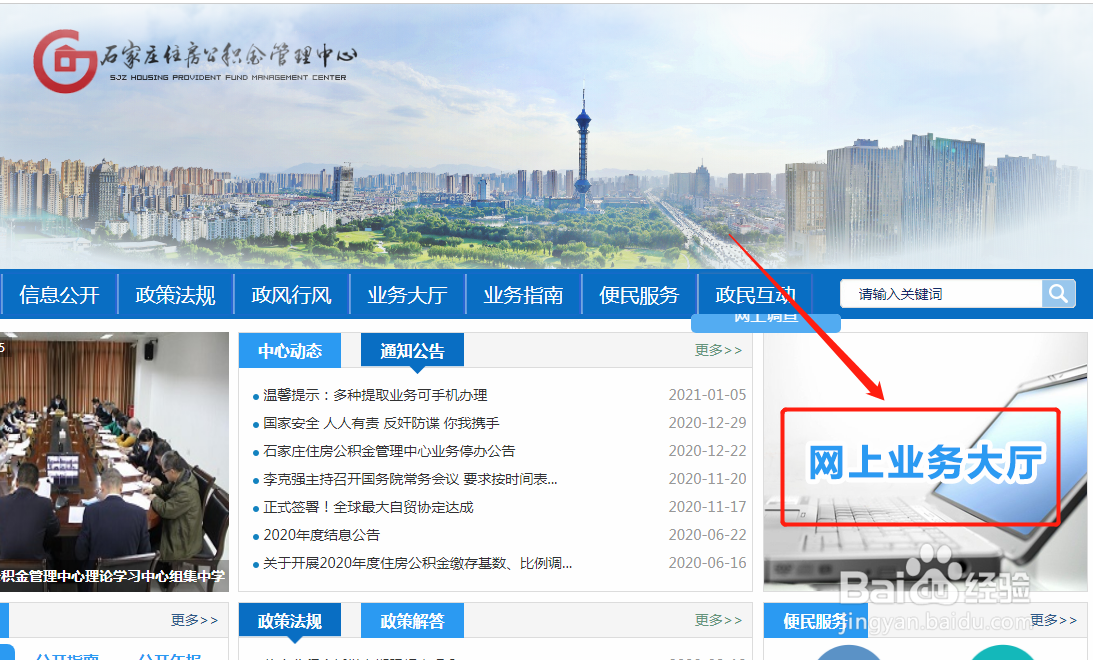Viewport: 1093px width, 660px height.
Task: Switch to the 政策解答 tab
Action: click(413, 620)
